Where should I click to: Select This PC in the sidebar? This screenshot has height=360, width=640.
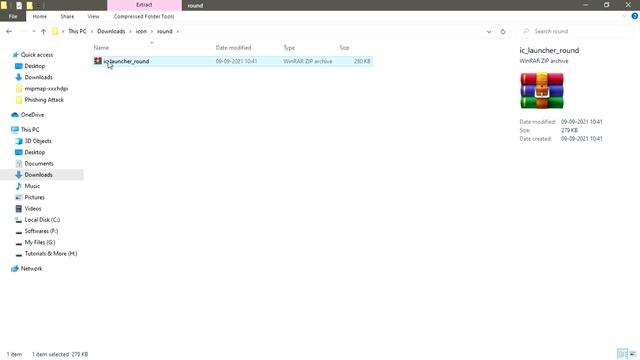coord(30,129)
